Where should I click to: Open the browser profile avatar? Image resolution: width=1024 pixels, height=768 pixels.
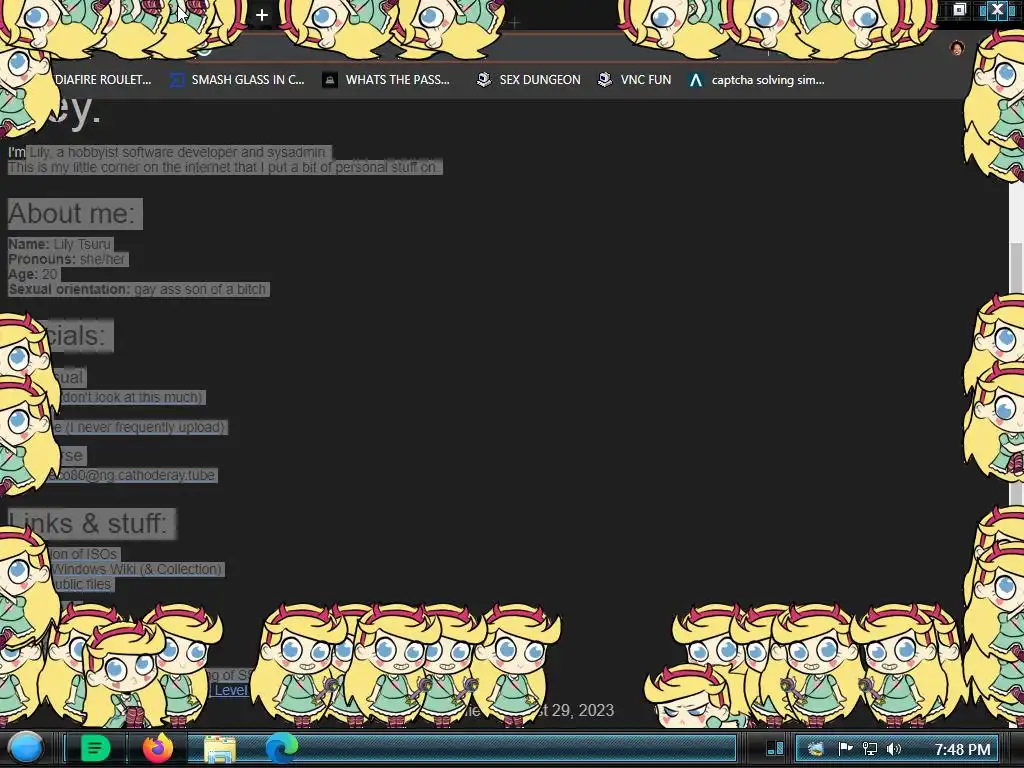(x=957, y=48)
